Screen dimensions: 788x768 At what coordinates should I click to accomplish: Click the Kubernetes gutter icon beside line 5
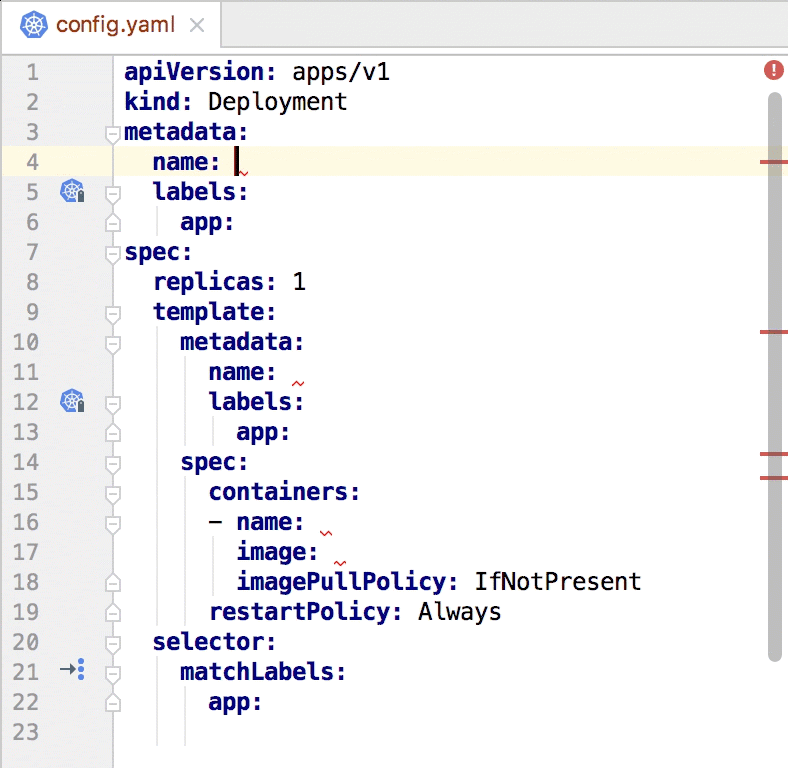[72, 191]
